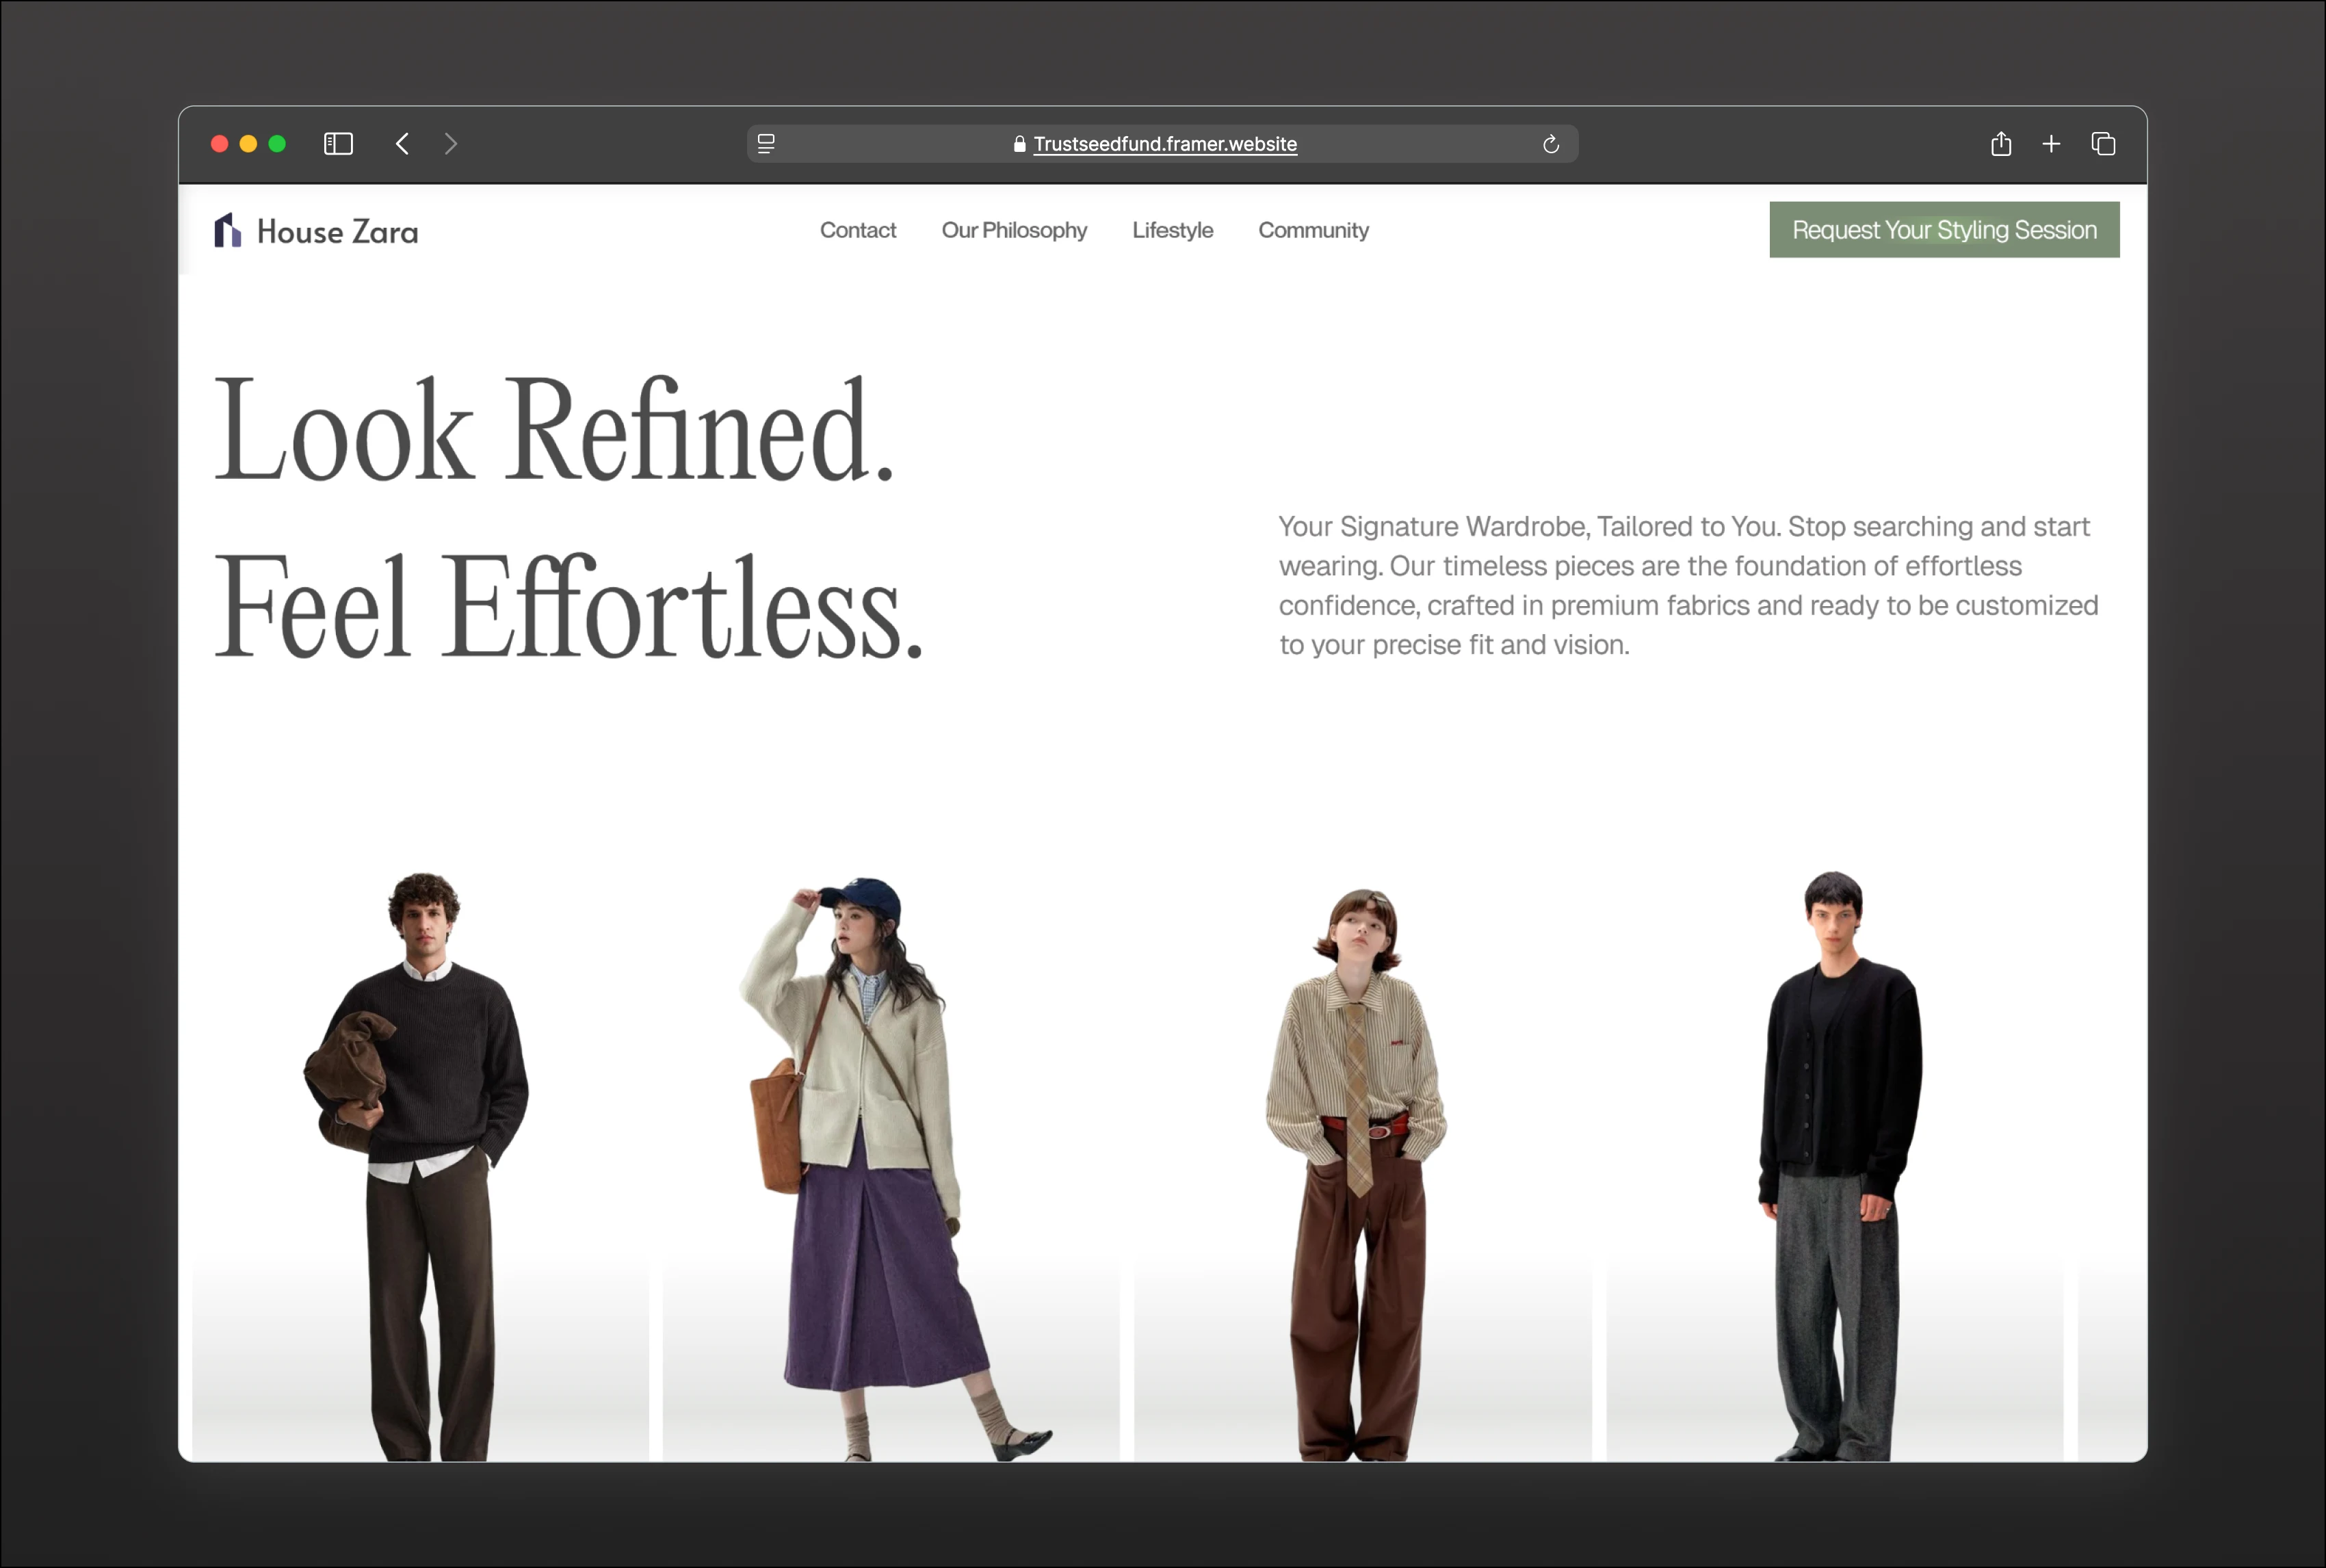Click the Share icon in the toolbar
Viewport: 2326px width, 1568px height.
(2000, 144)
